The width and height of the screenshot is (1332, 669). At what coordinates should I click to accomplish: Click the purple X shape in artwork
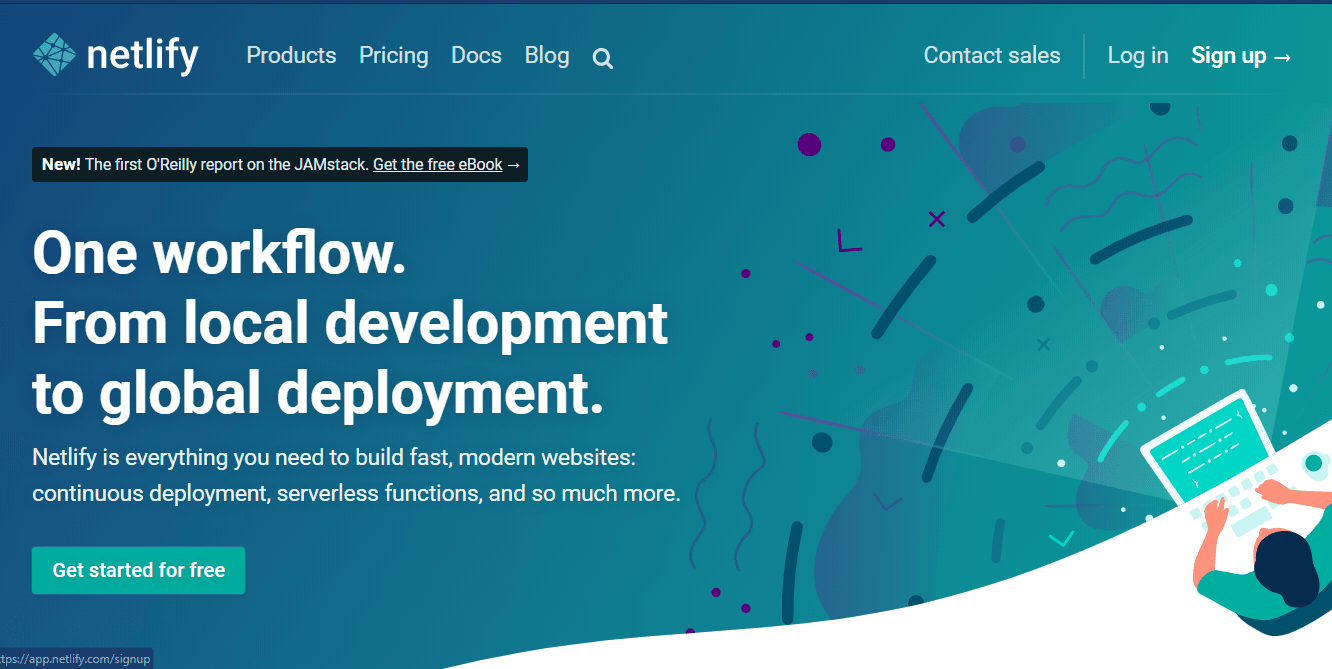point(936,219)
